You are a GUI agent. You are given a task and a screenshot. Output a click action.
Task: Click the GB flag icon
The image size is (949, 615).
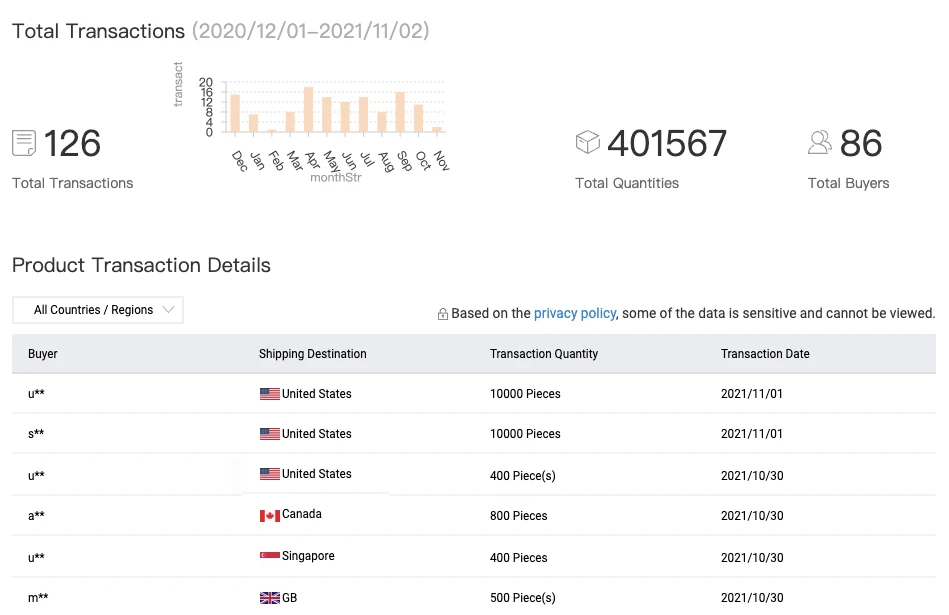(270, 598)
